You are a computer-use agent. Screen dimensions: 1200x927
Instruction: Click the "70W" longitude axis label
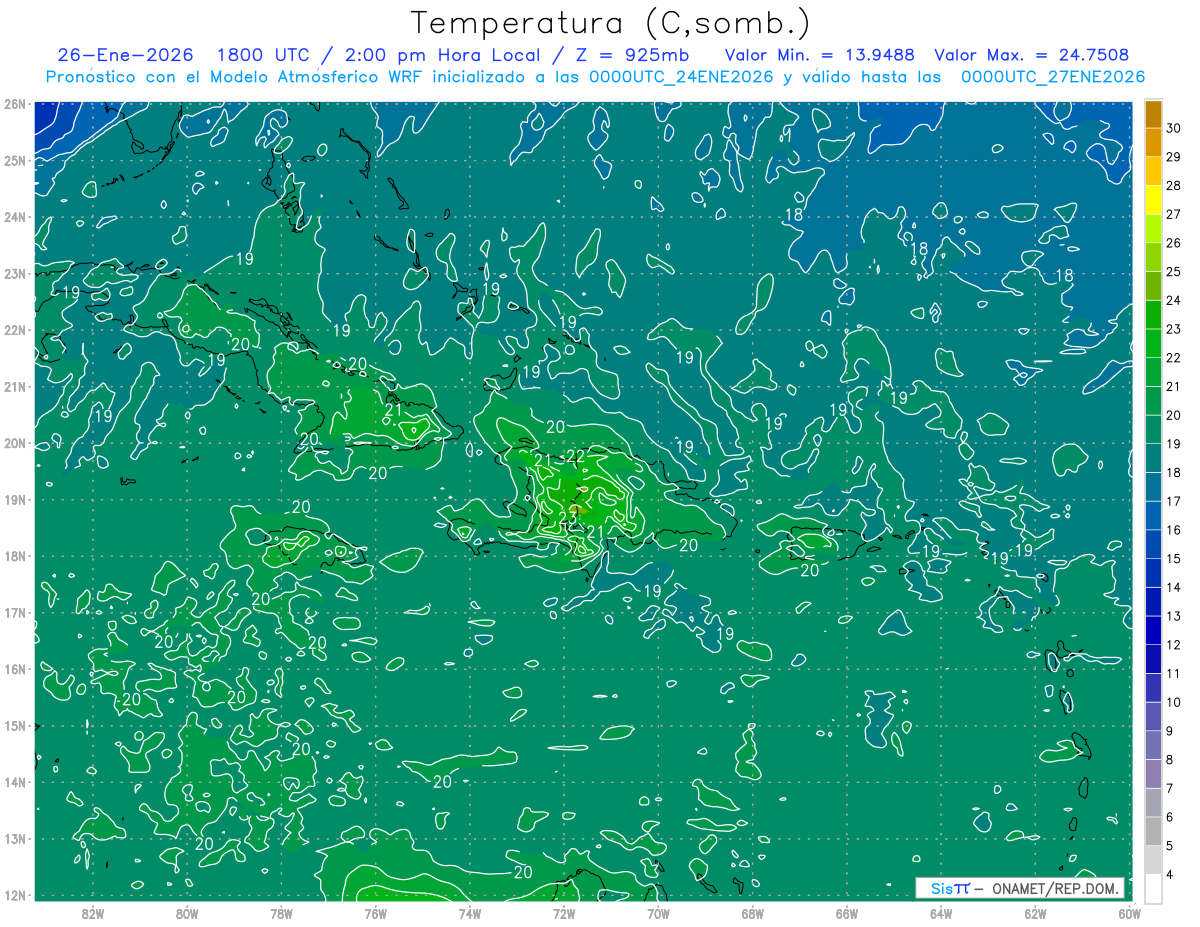tap(658, 913)
